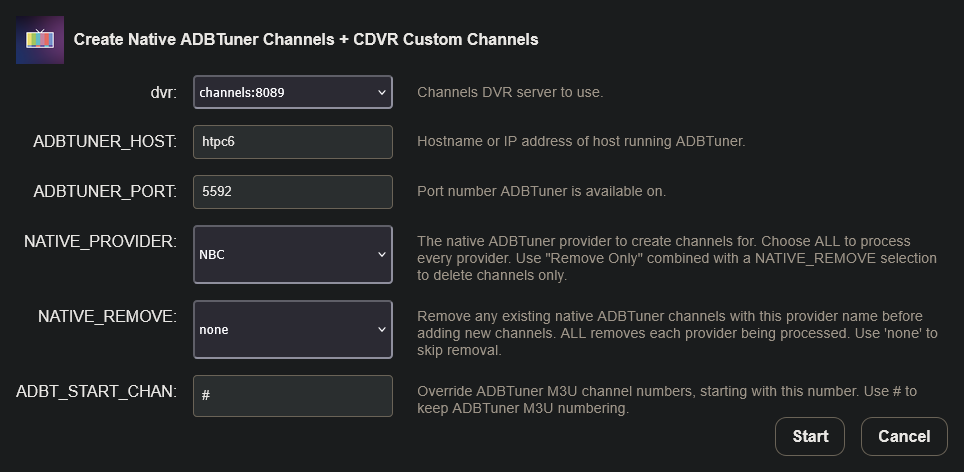Screen dimensions: 964x472
Task: Focus the ADBTUNER_HOST field containing htpc6
Action: [x=293, y=142]
